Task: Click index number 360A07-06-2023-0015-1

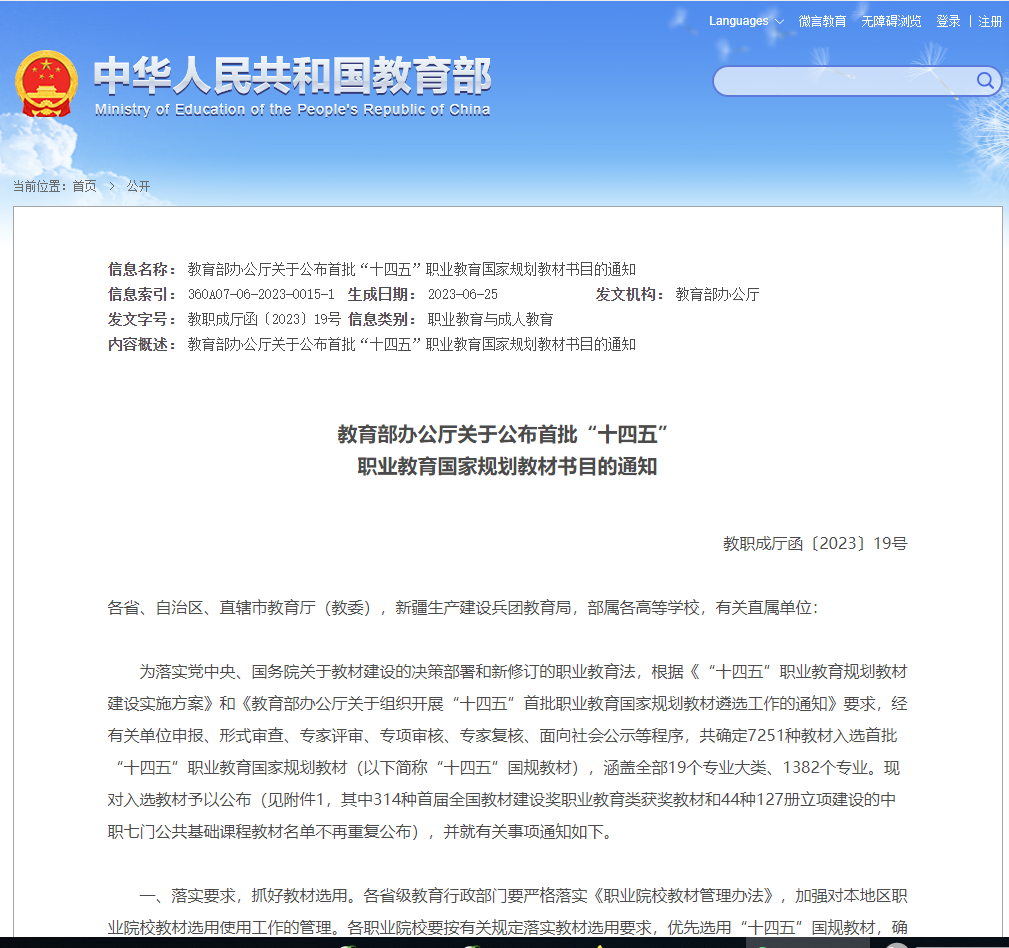Action: click(x=261, y=294)
